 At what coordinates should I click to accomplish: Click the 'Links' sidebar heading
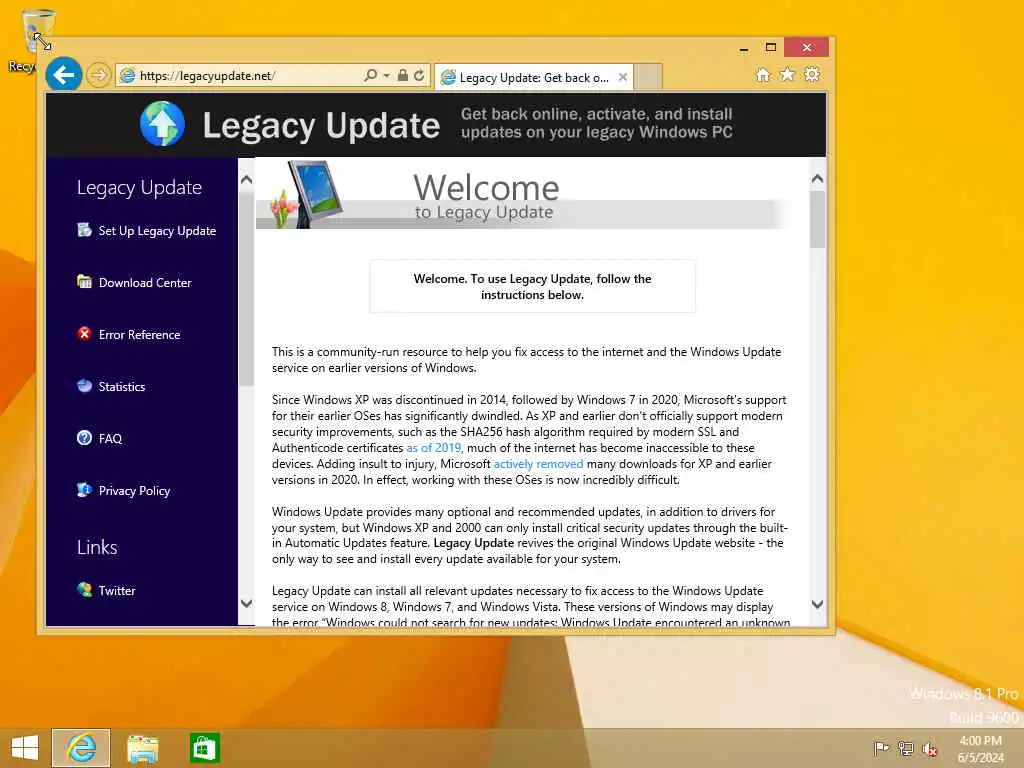pos(97,547)
